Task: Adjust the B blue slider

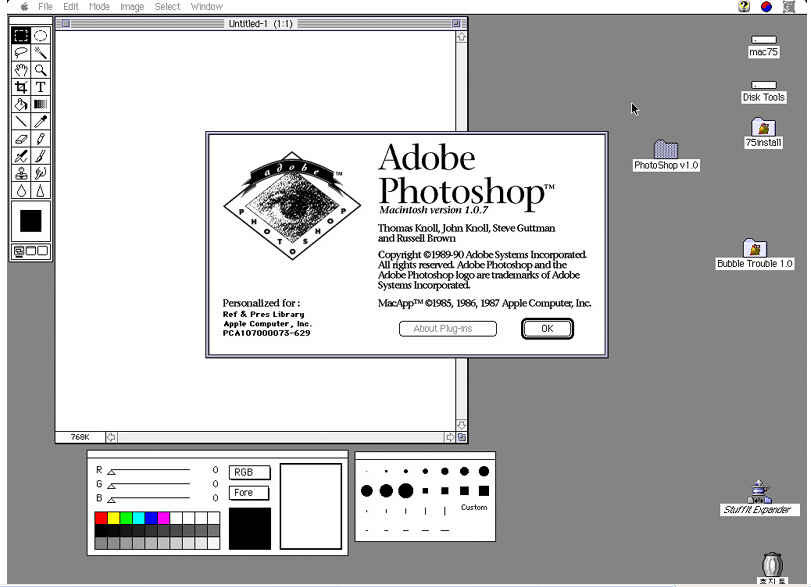Action: [x=111, y=500]
